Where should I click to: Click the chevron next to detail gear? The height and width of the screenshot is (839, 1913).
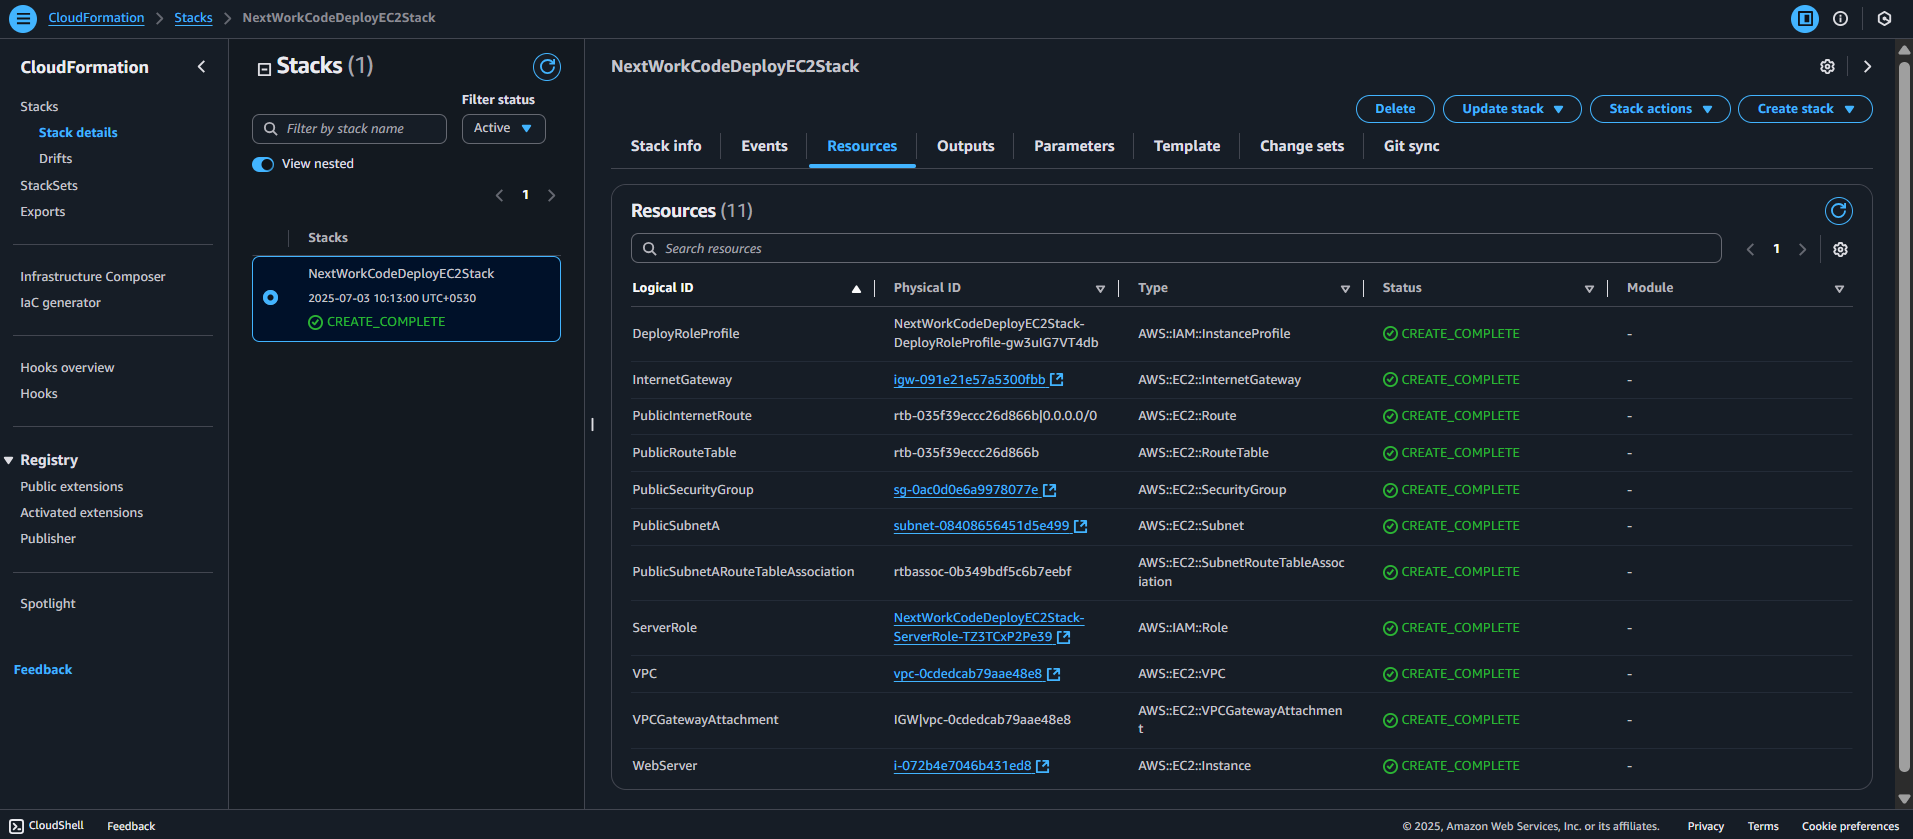point(1867,67)
